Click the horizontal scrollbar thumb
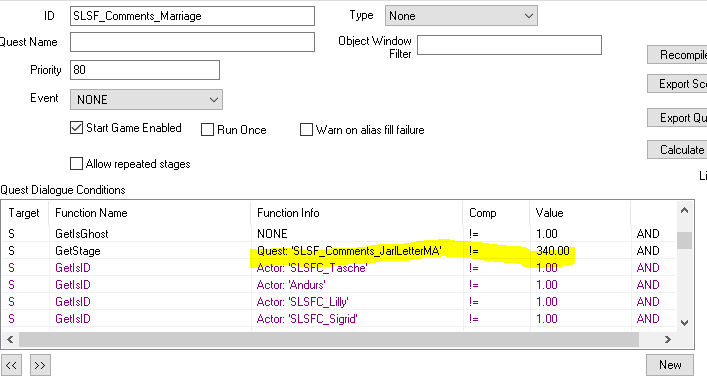This screenshot has height=383, width=707. 329,339
